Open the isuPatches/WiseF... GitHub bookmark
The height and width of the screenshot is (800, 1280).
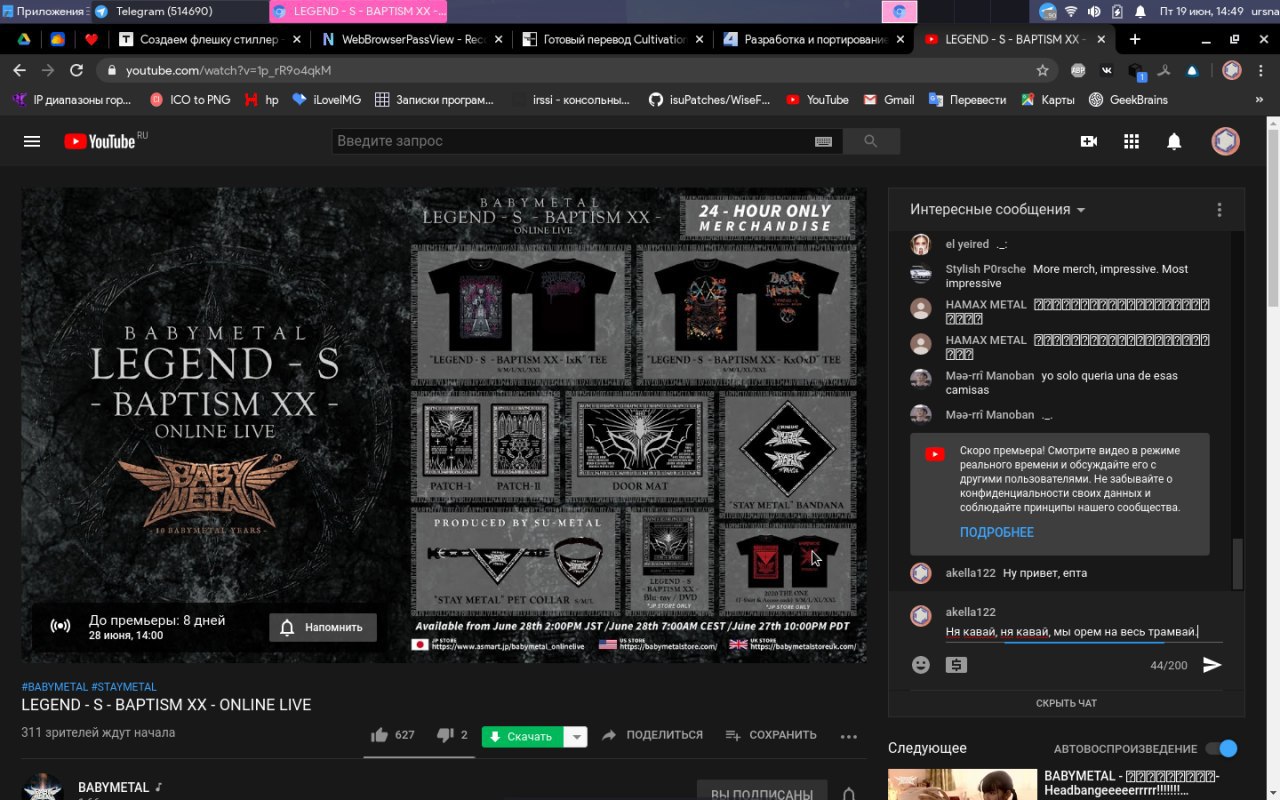710,100
